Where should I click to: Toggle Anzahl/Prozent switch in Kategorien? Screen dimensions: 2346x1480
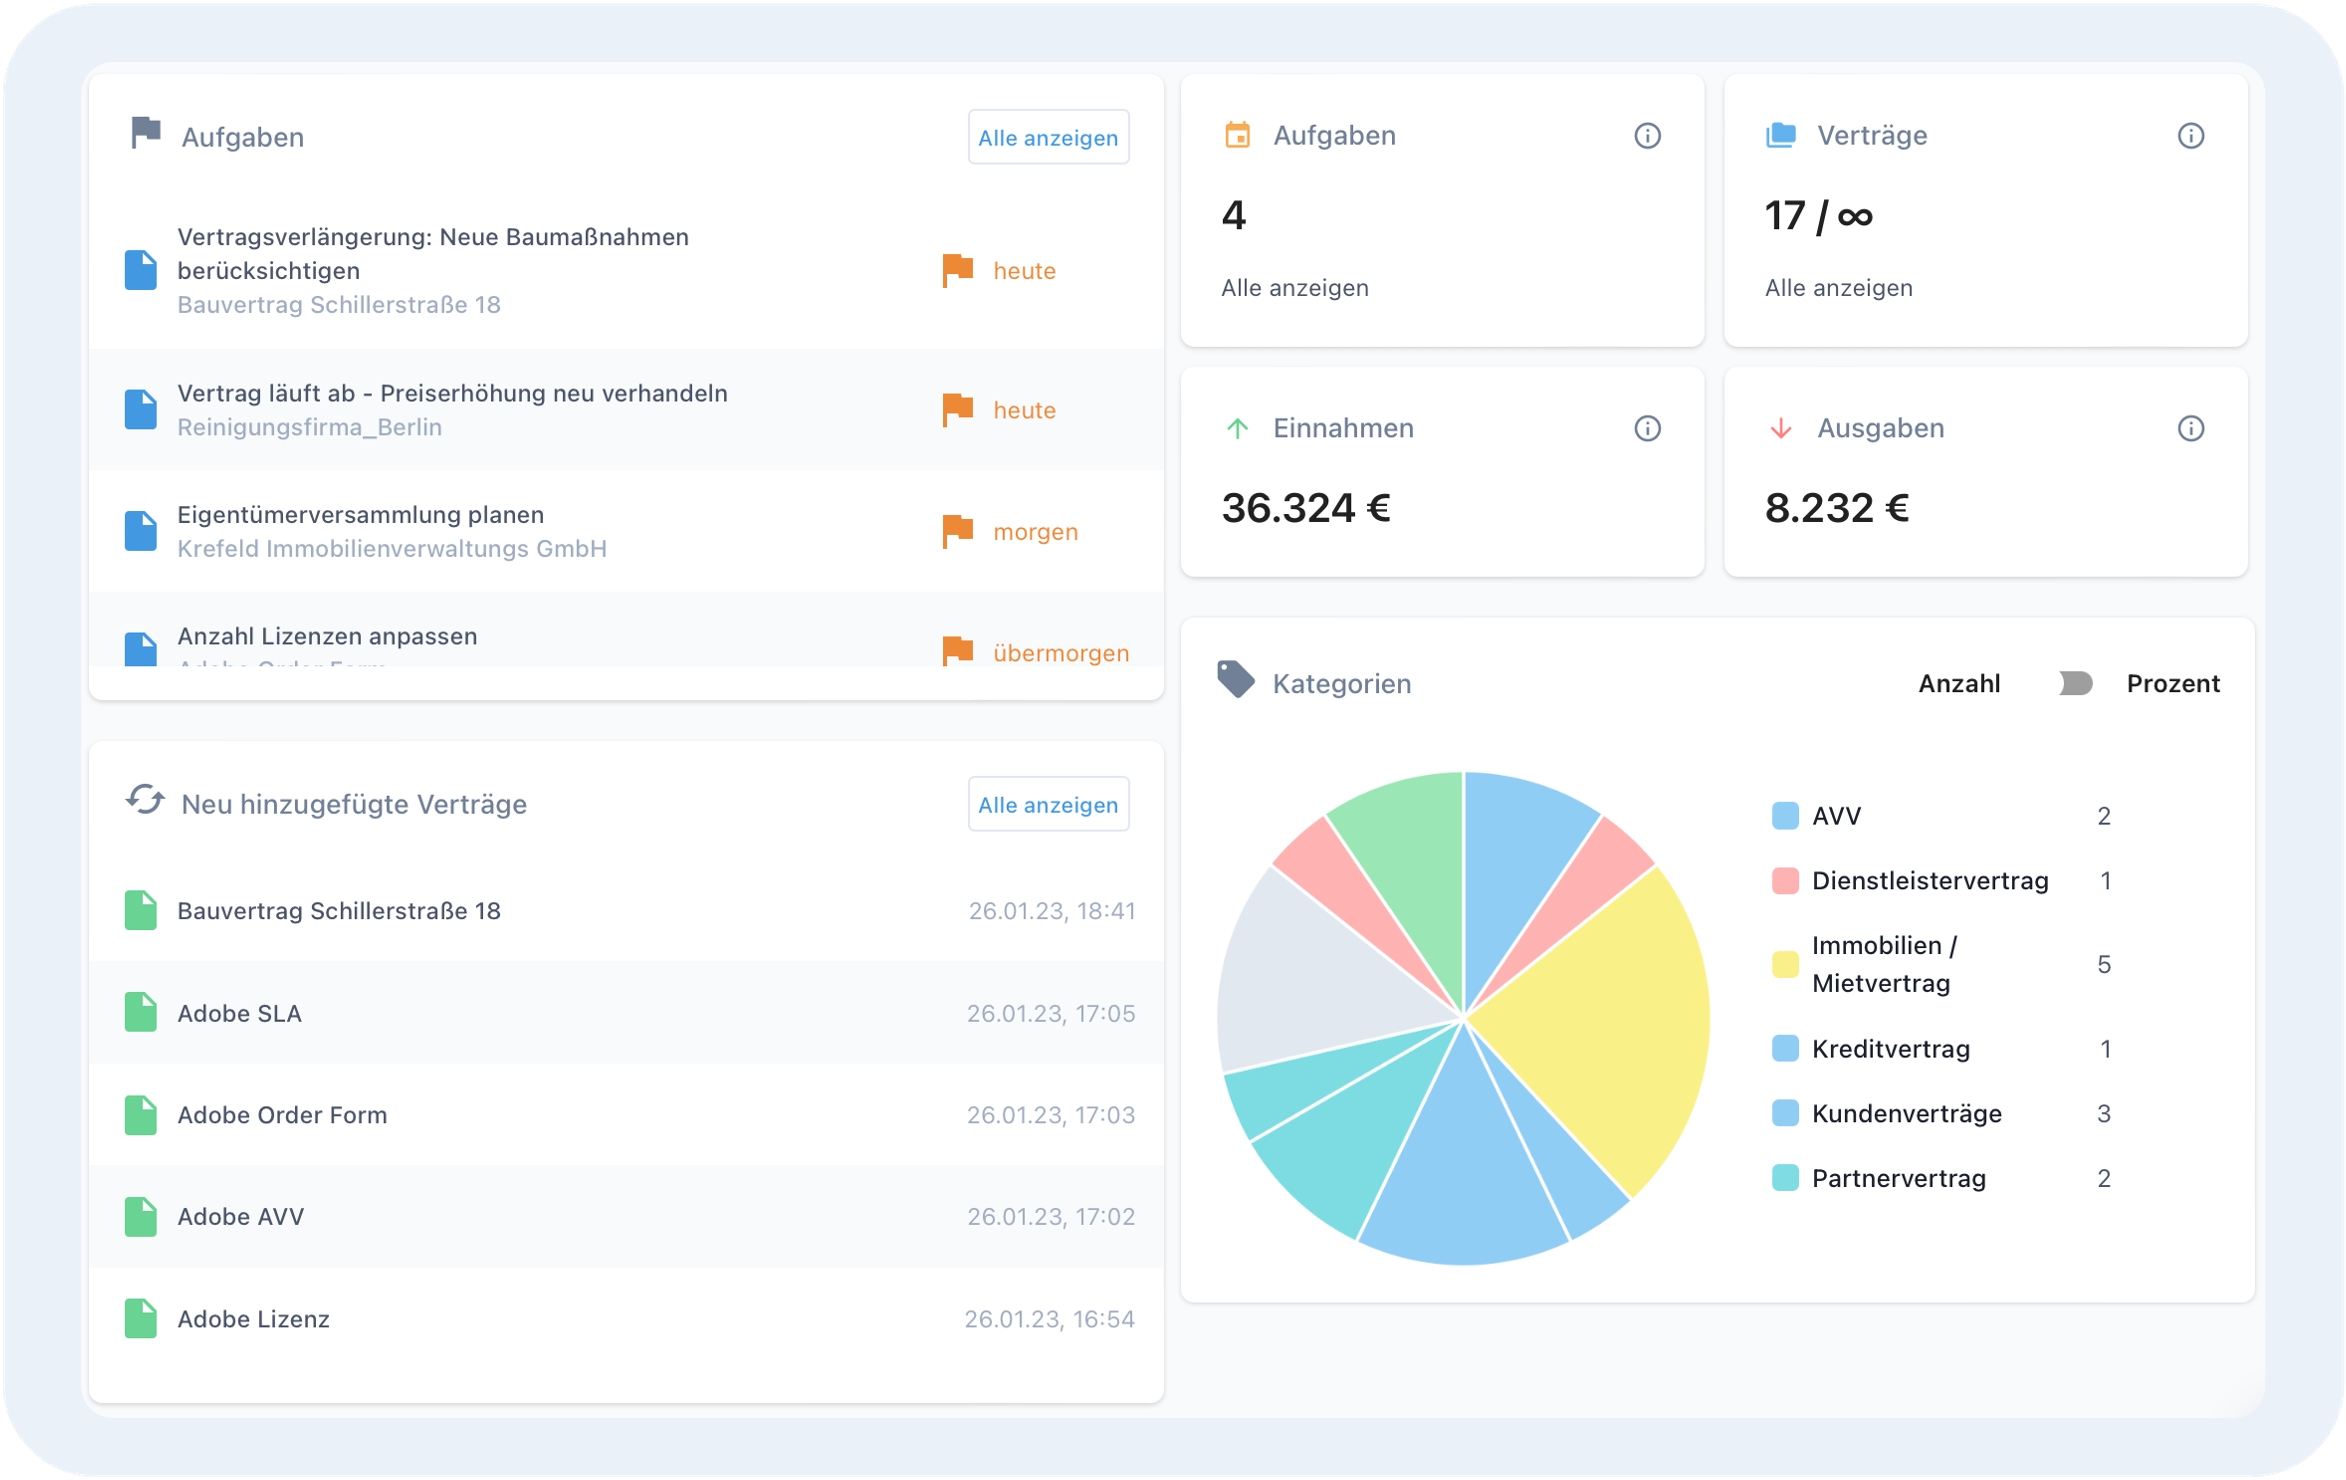click(2074, 683)
